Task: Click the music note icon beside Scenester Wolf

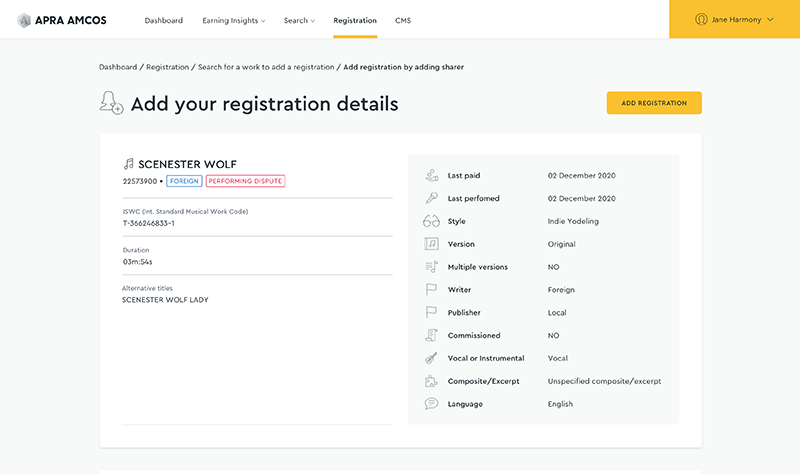Action: click(x=128, y=164)
